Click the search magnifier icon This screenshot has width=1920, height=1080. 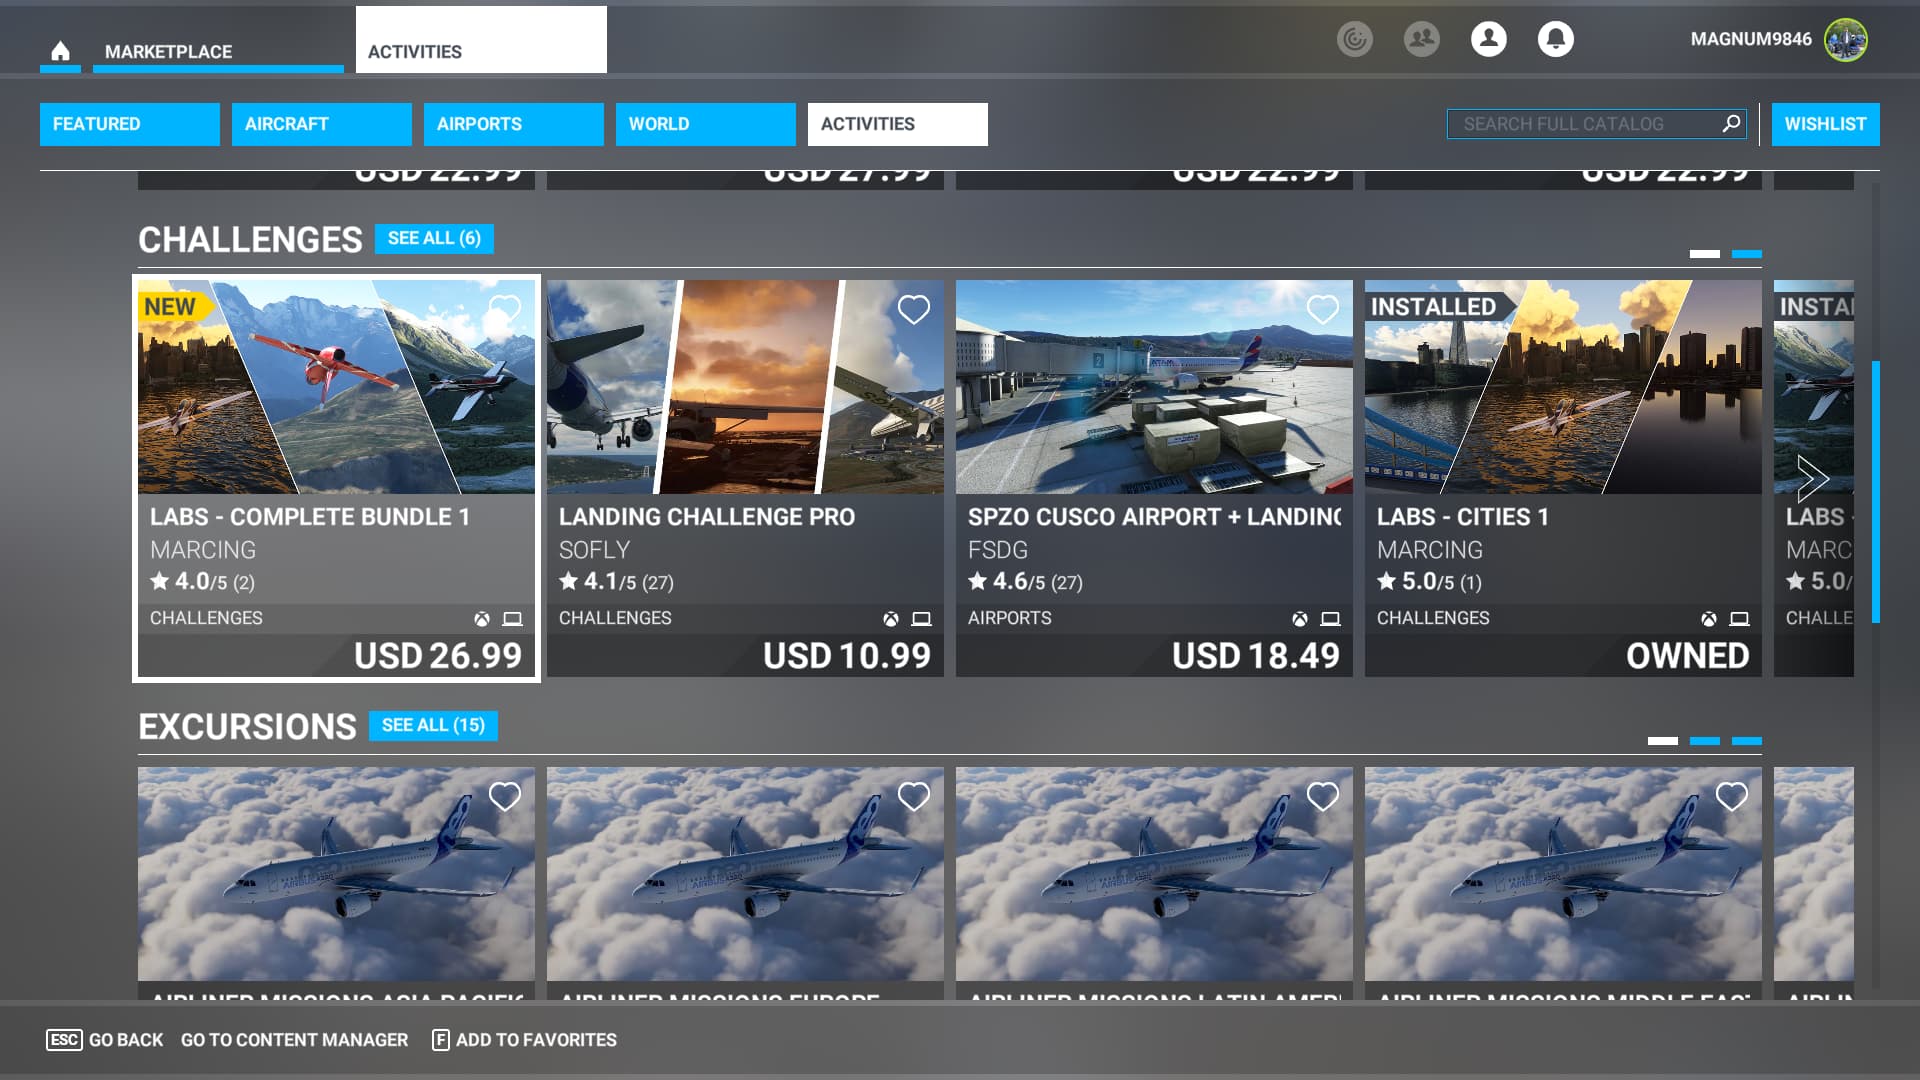[x=1731, y=123]
